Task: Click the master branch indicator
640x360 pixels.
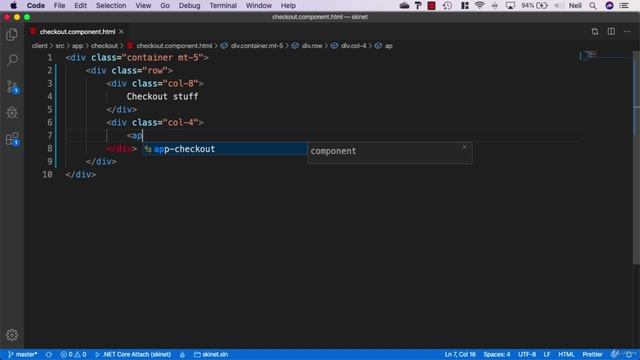Action: click(22, 354)
